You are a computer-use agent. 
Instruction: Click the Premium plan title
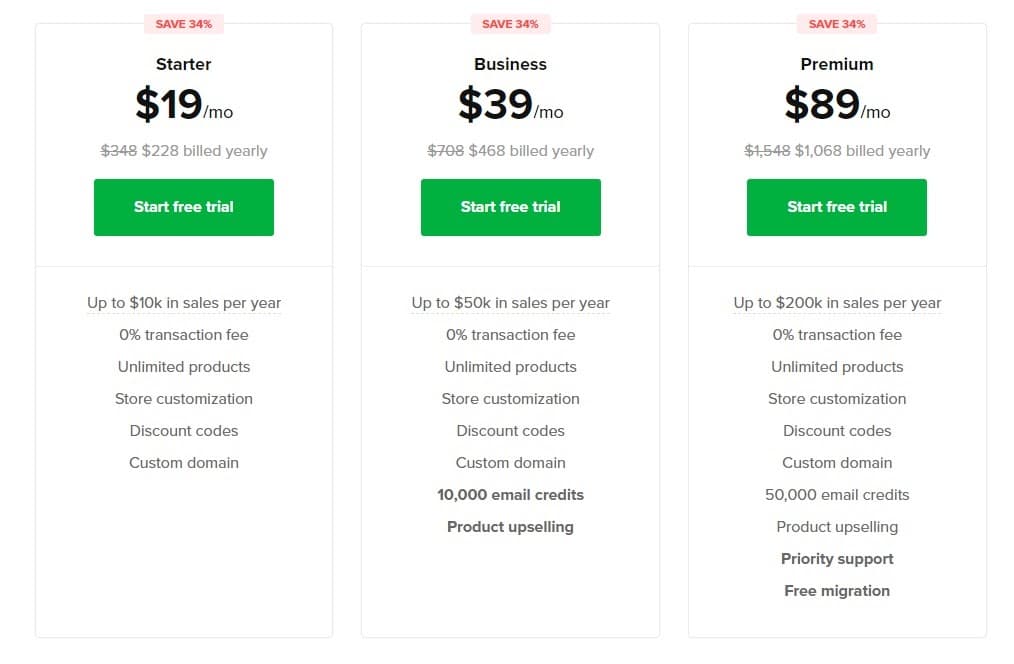(x=837, y=64)
